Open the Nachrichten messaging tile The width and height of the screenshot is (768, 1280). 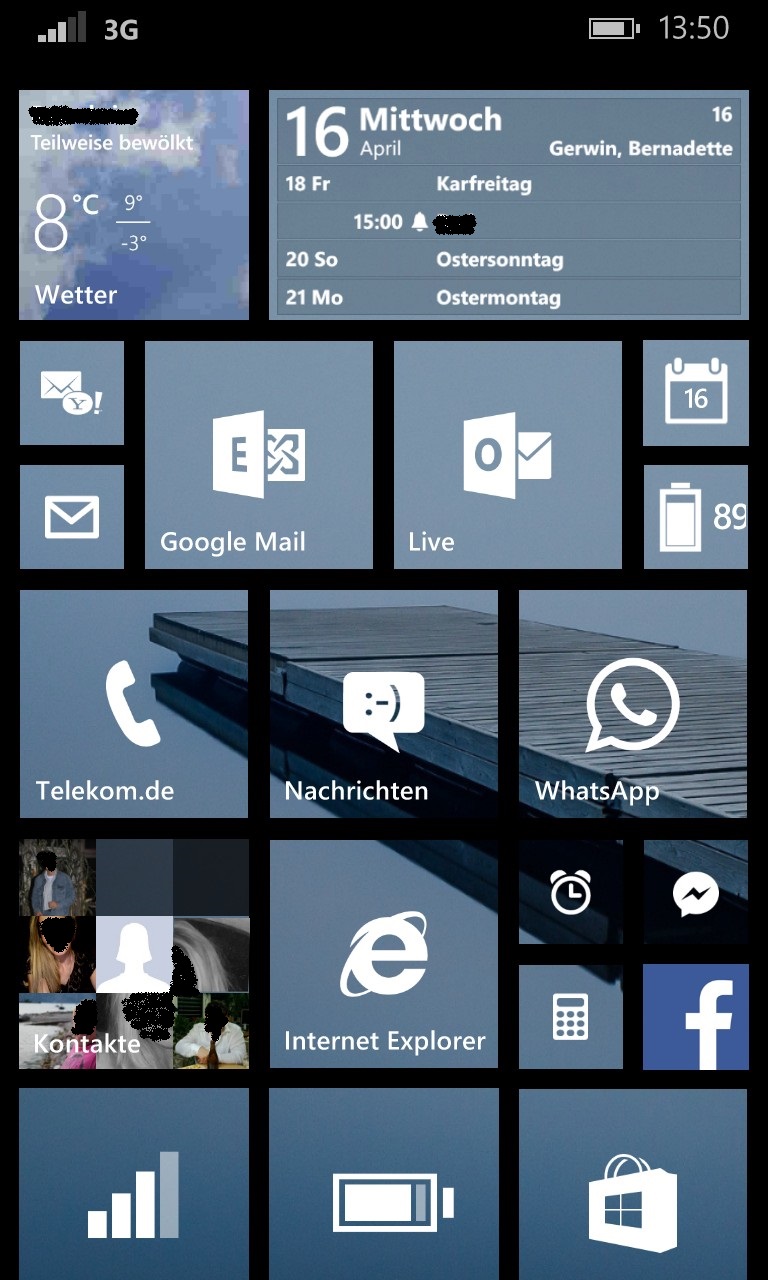[384, 704]
